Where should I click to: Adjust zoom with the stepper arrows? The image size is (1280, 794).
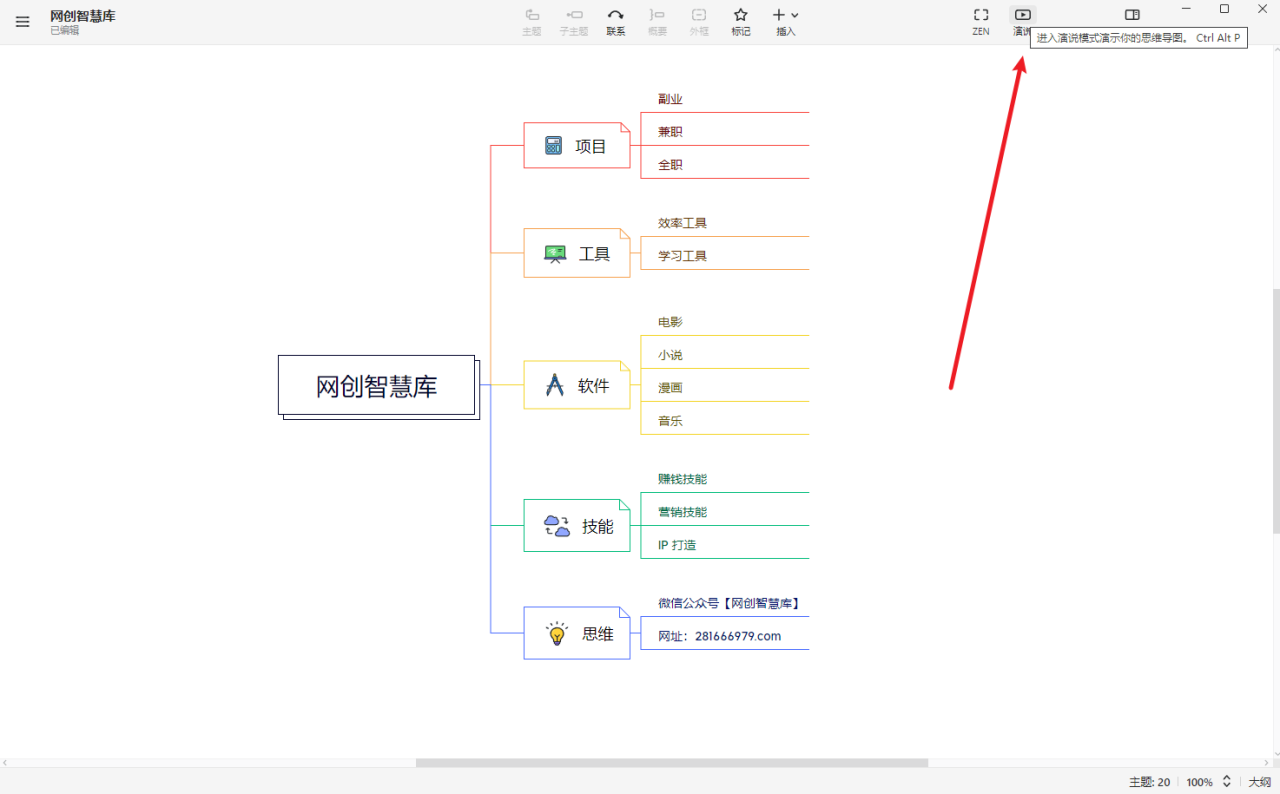coord(1227,782)
